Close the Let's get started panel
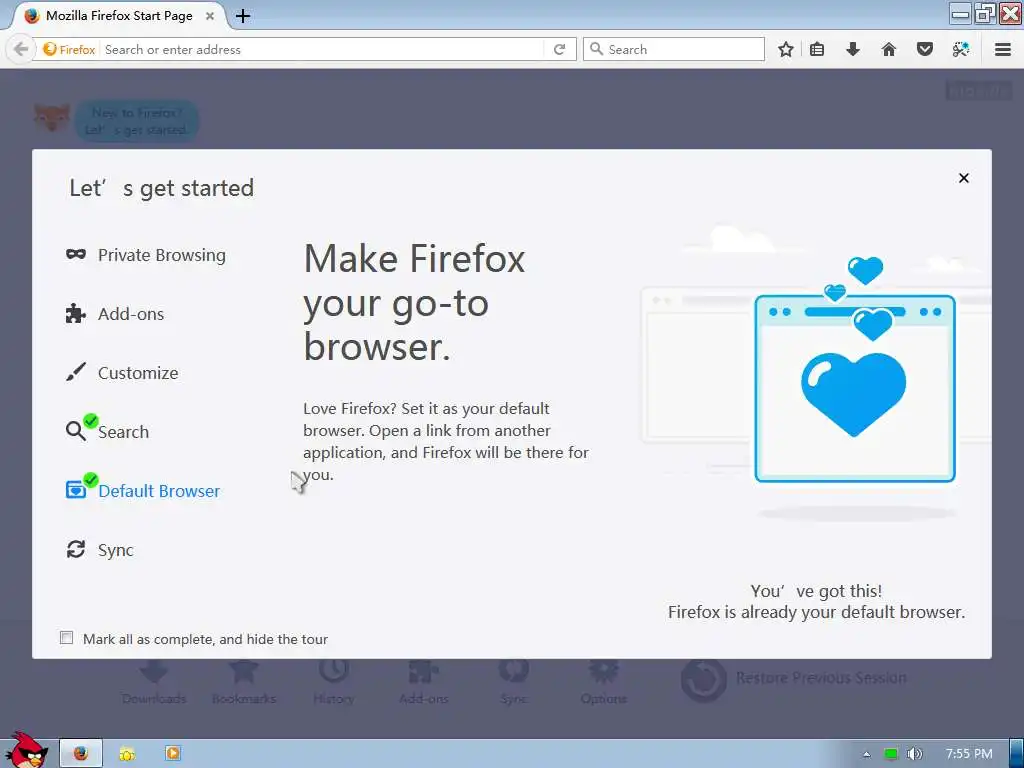Image resolution: width=1024 pixels, height=768 pixels. point(963,178)
